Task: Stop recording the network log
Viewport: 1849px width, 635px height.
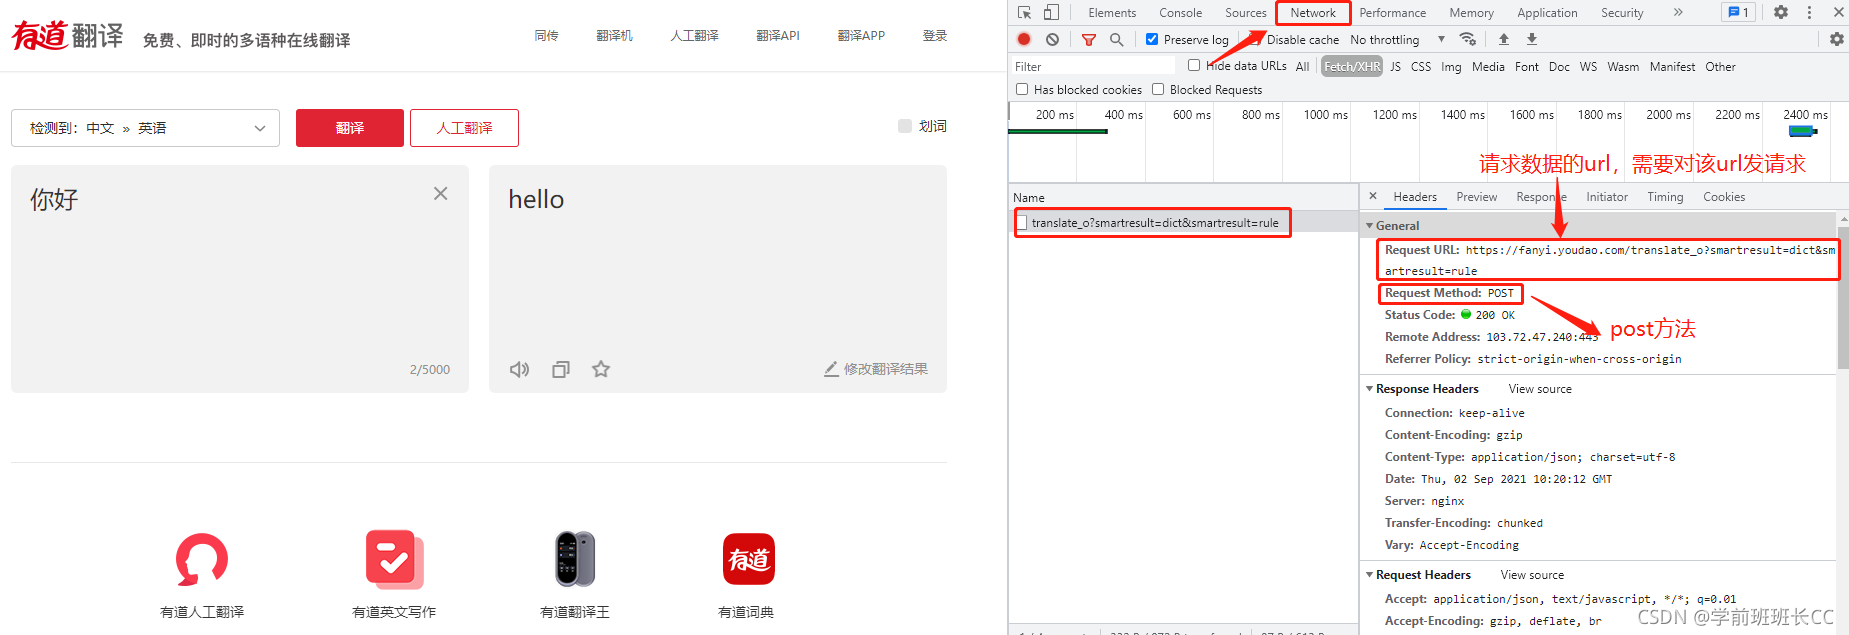Action: (x=1024, y=40)
